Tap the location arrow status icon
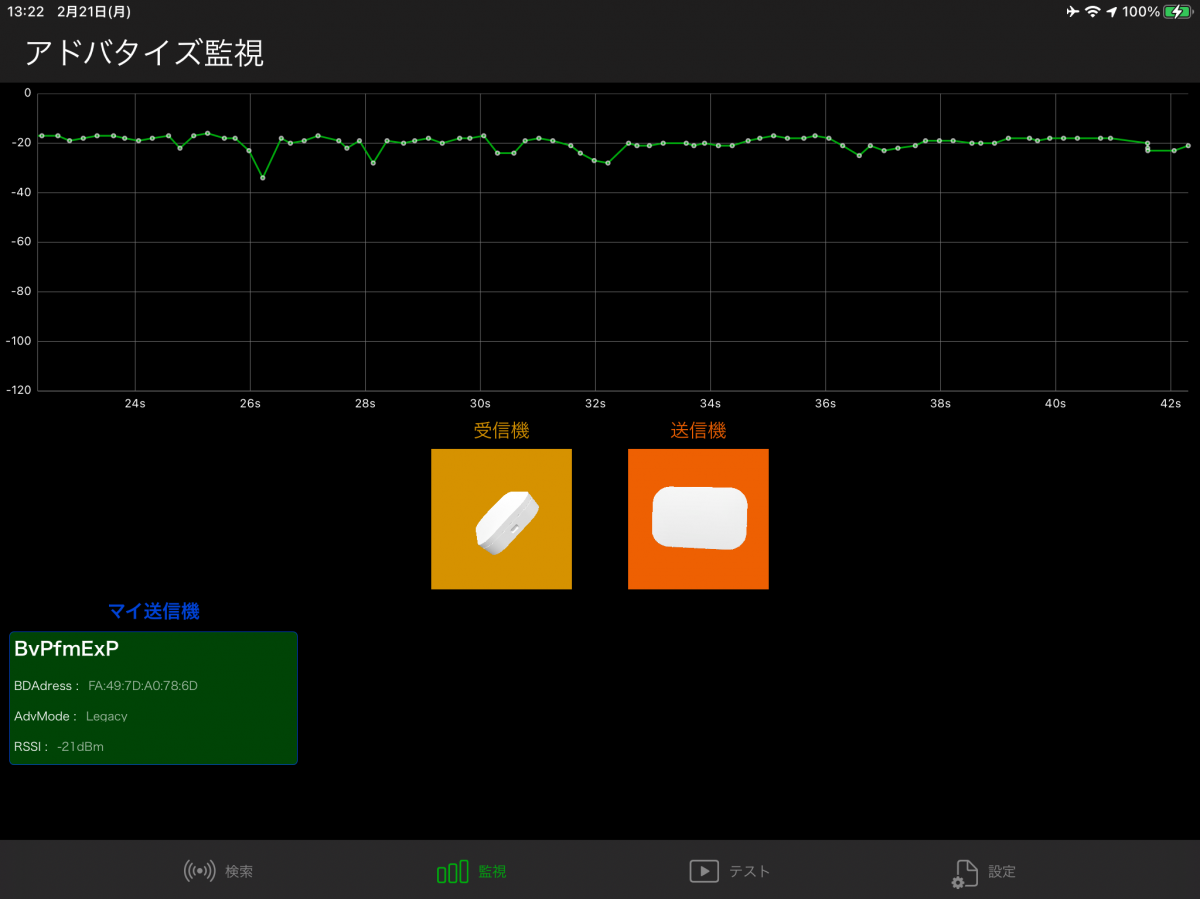 pos(1112,12)
